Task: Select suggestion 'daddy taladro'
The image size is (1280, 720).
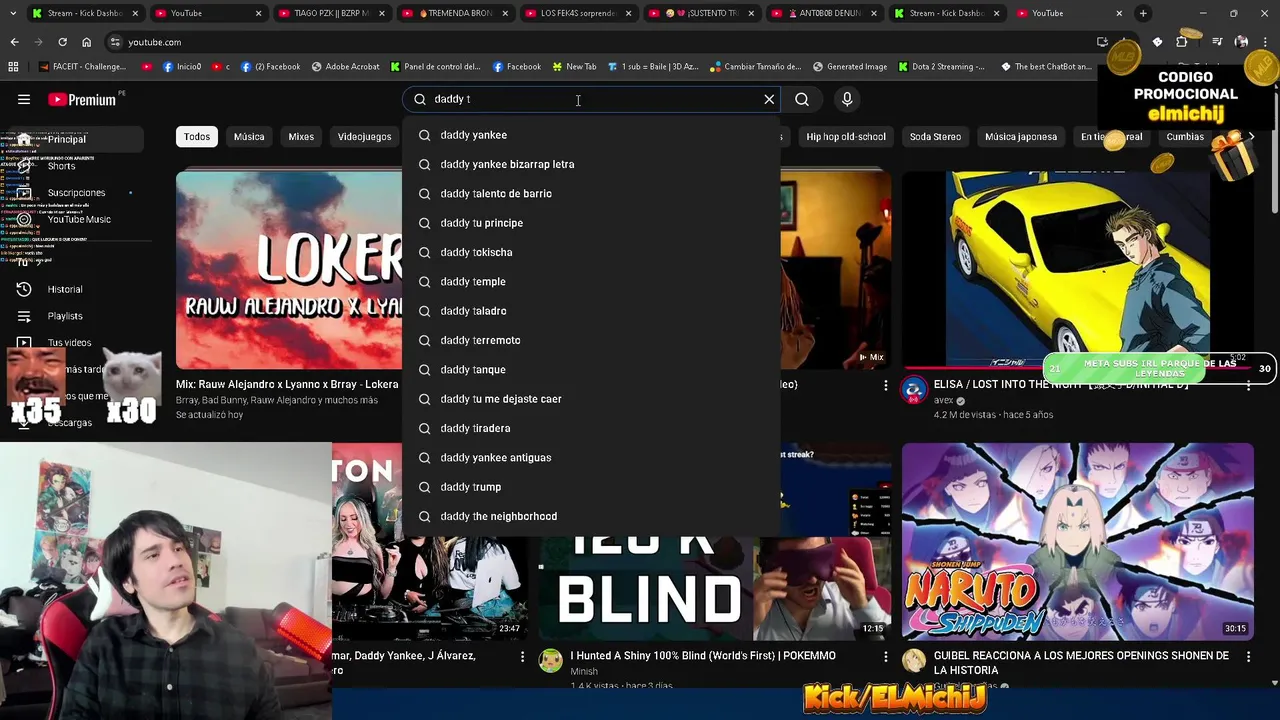Action: 591,311
